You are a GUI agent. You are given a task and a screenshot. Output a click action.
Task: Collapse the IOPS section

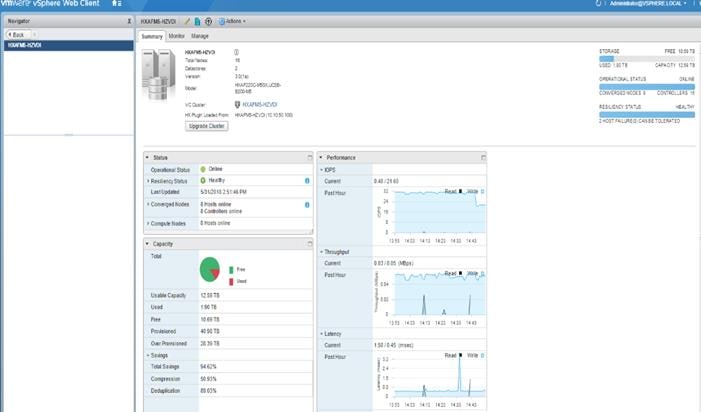click(x=321, y=170)
